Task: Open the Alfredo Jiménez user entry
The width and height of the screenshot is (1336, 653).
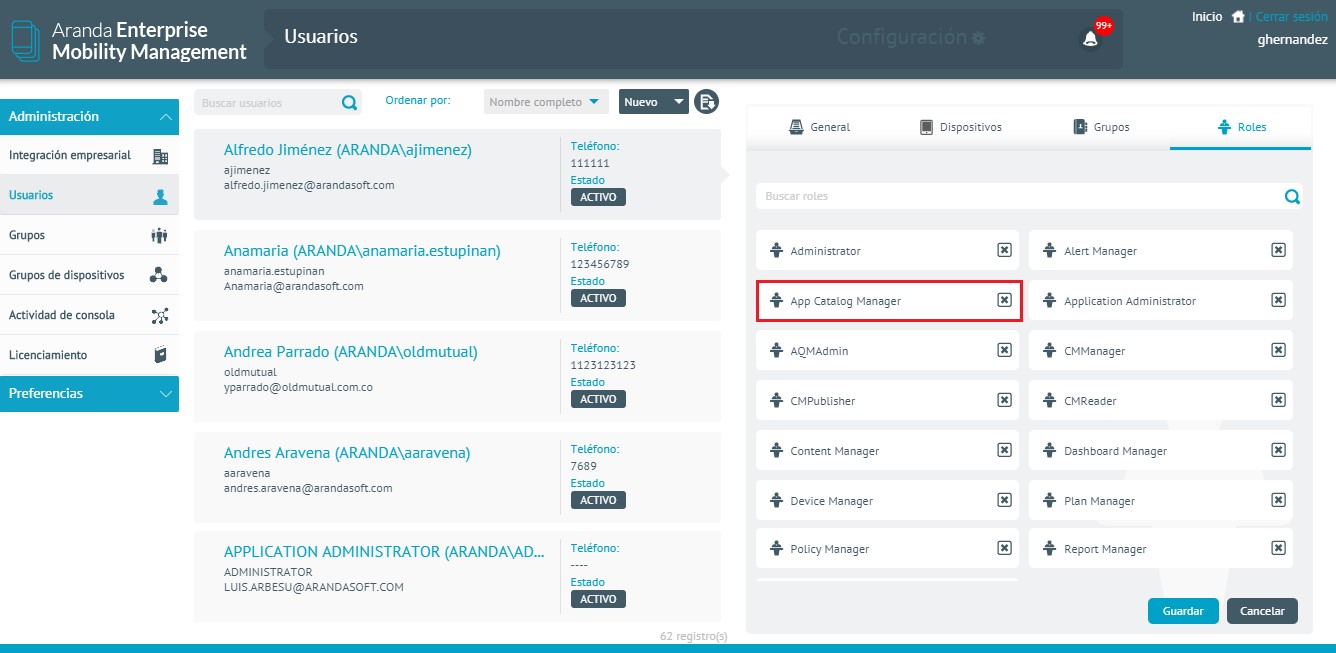Action: pyautogui.click(x=457, y=174)
